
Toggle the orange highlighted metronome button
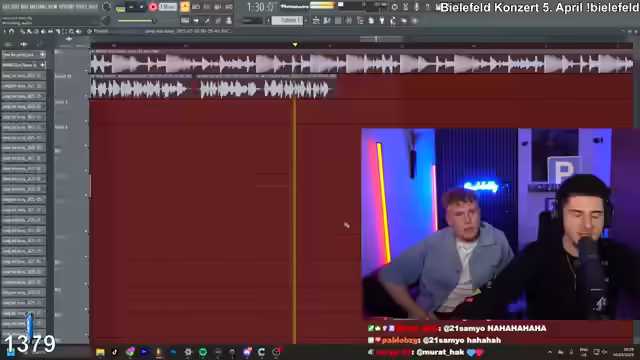point(185,7)
